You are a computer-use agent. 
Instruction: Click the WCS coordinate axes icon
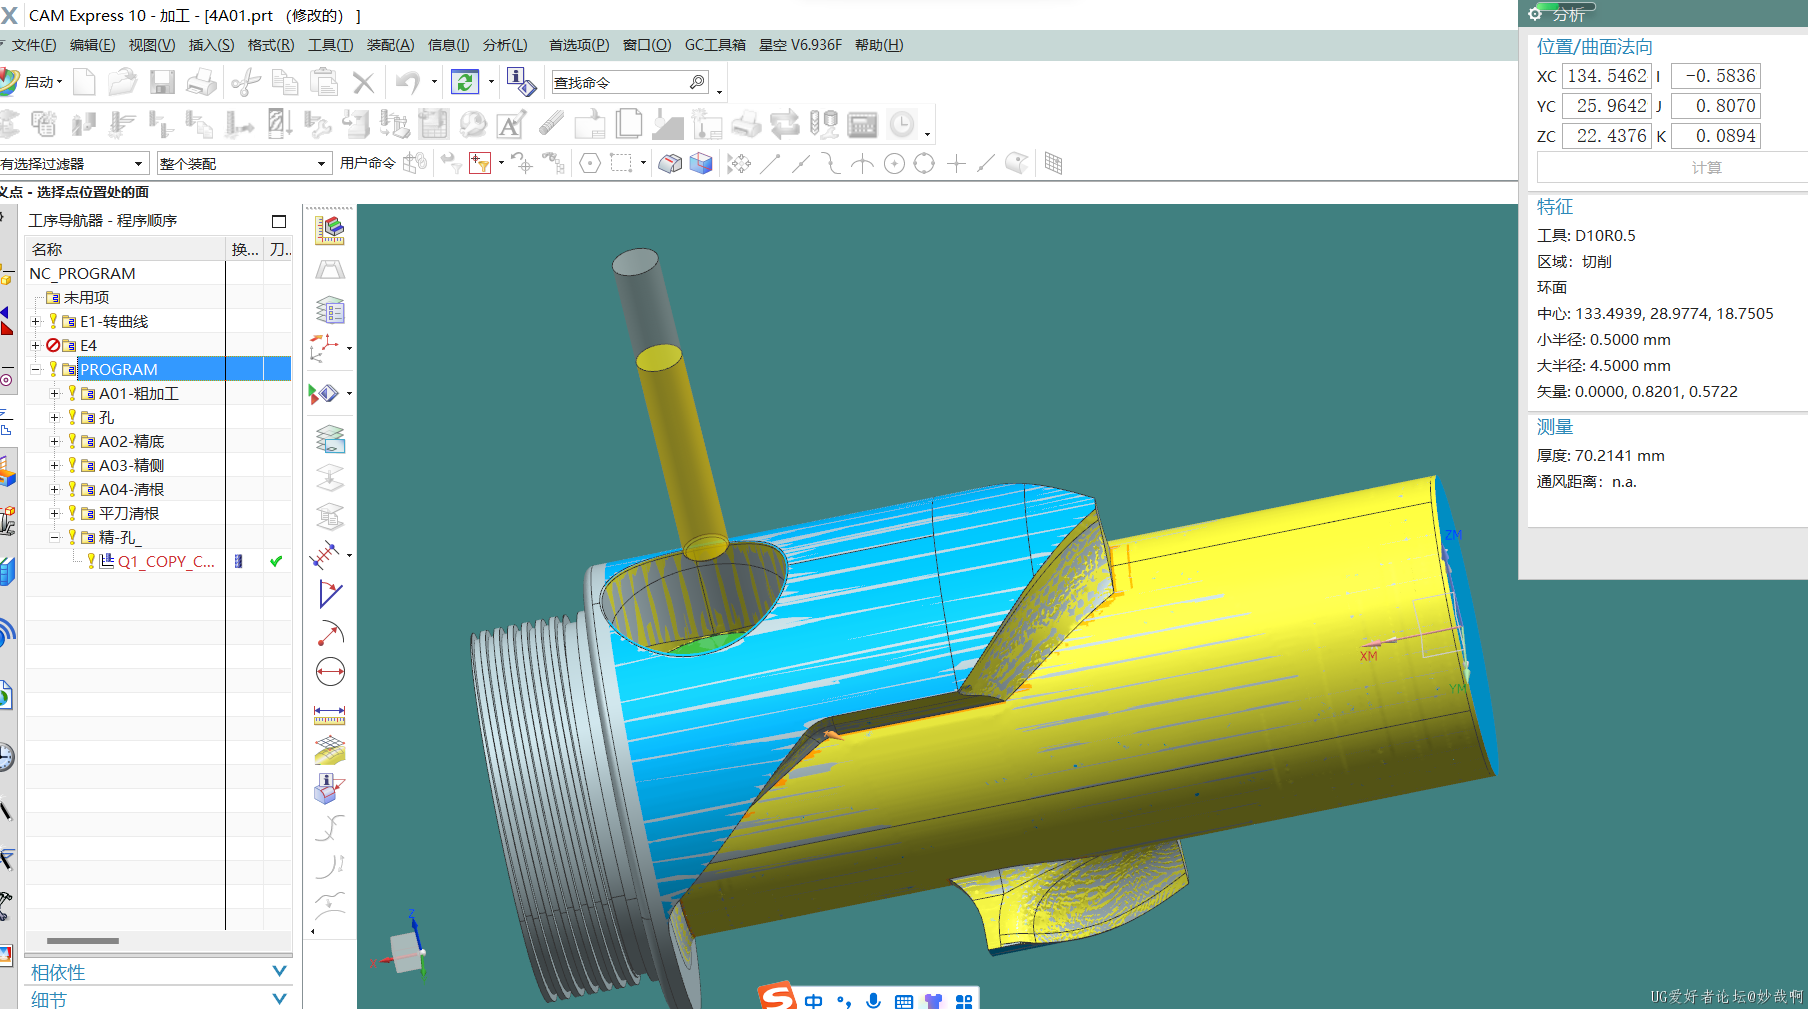(324, 348)
